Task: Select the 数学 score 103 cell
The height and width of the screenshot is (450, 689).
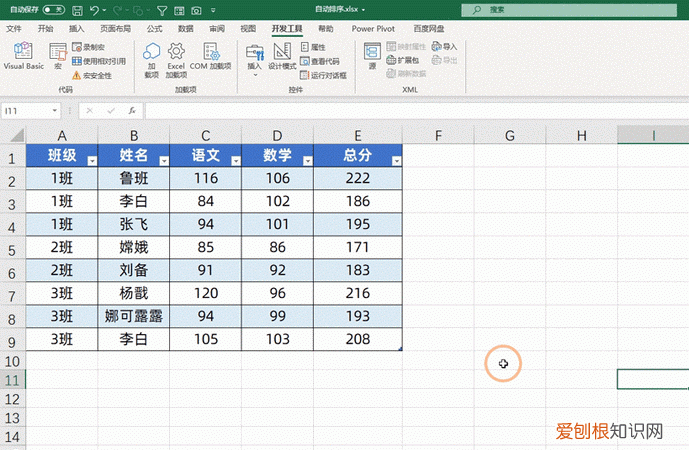Action: tap(277, 339)
